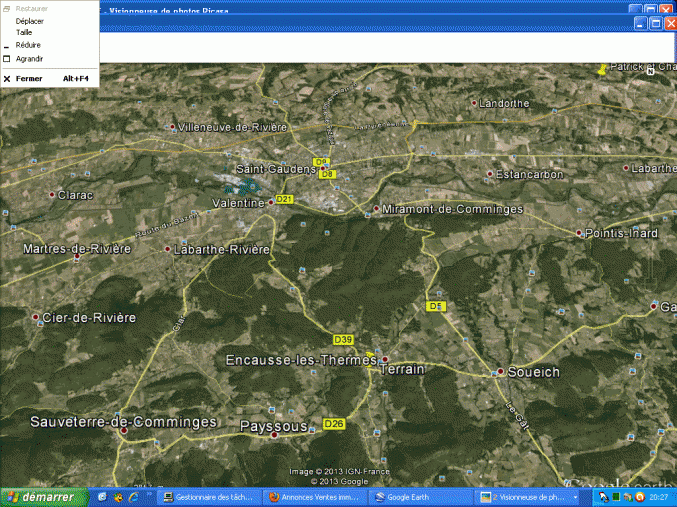
Task: Click the Valentine place label
Action: tap(238, 203)
